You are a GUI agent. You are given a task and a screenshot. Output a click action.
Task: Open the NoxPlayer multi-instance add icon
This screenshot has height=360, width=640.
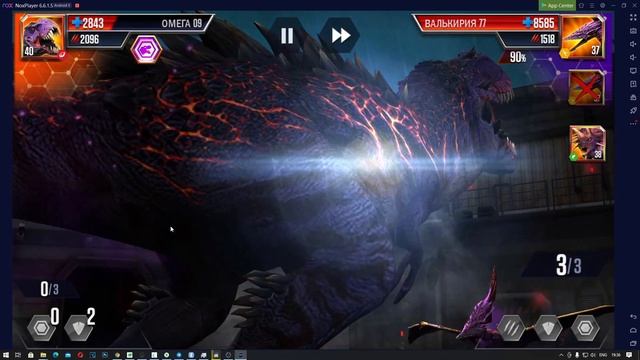tap(633, 84)
